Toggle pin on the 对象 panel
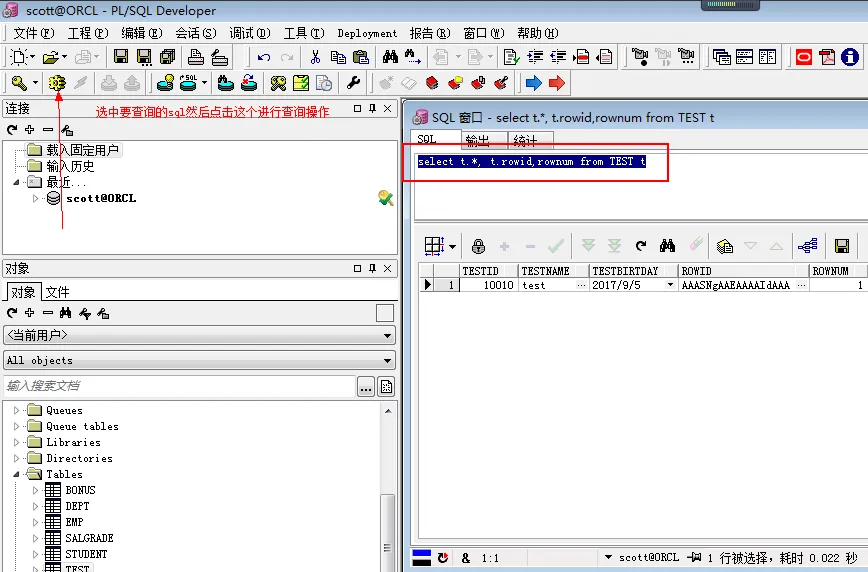Viewport: 868px width, 572px height. point(372,268)
